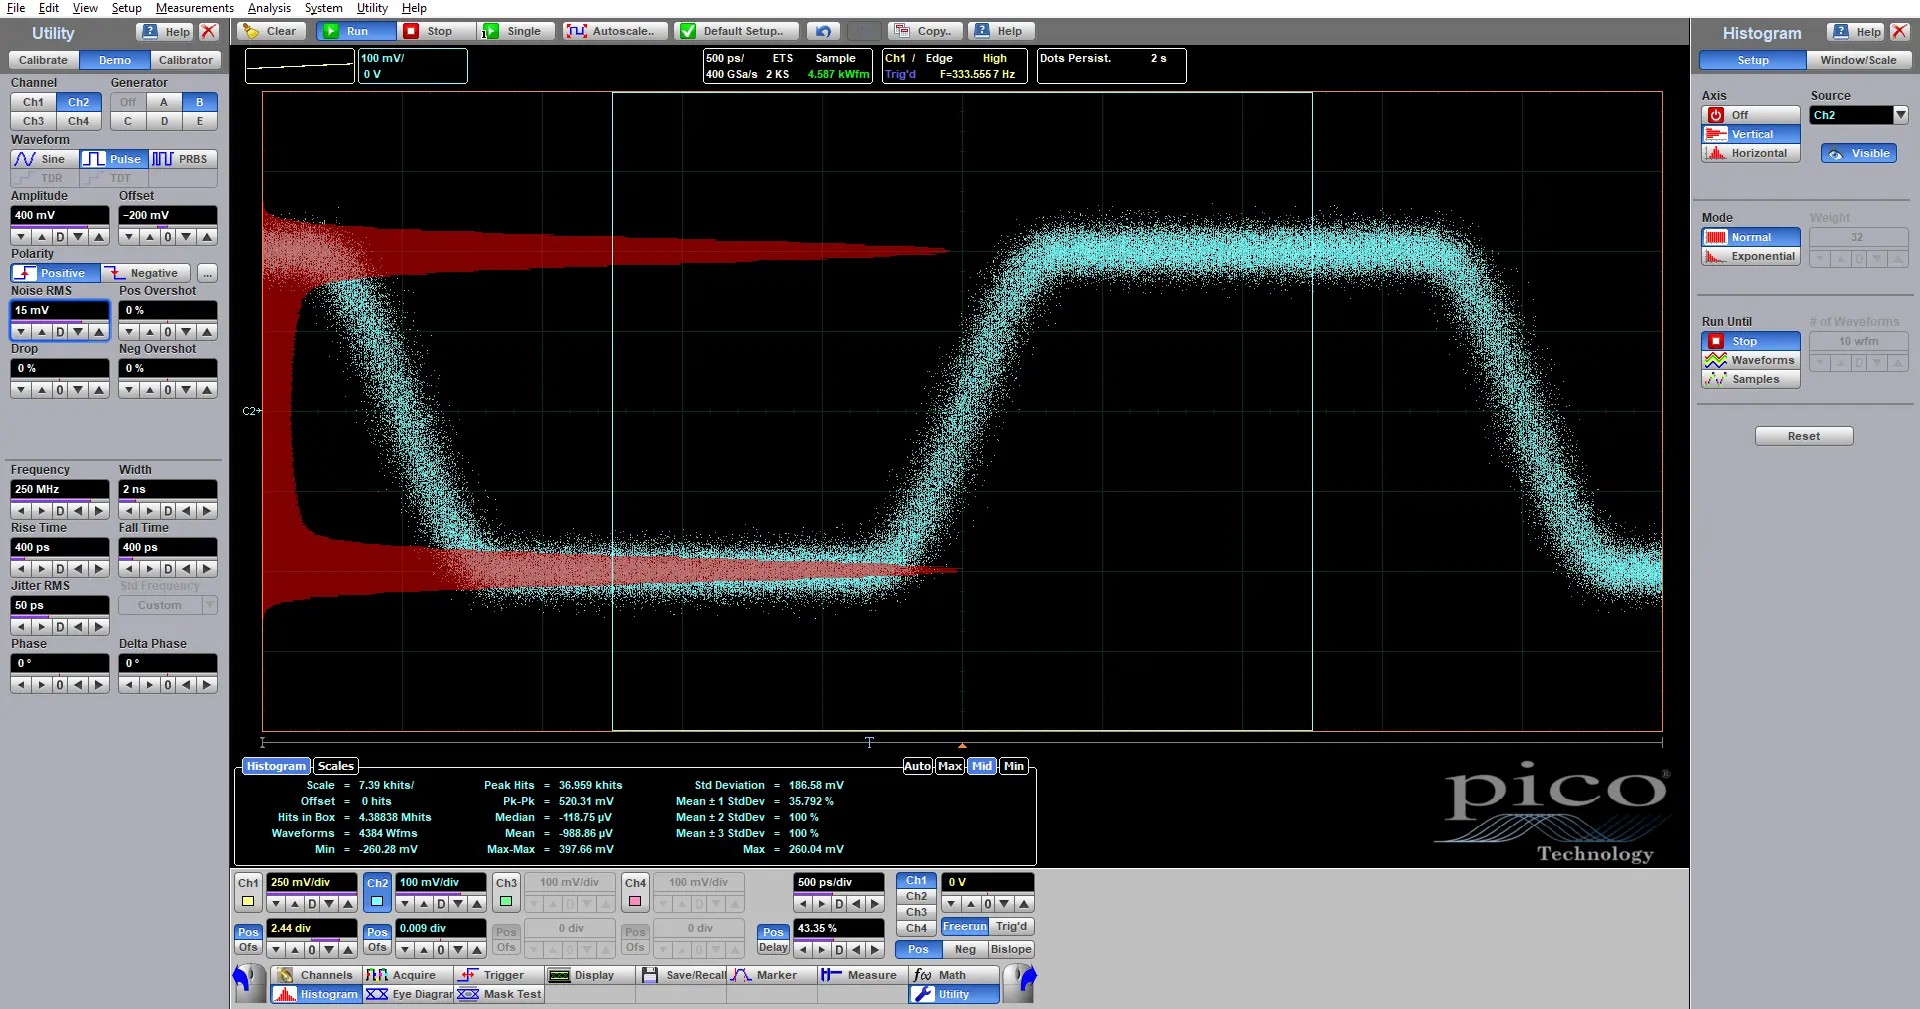Image resolution: width=1920 pixels, height=1009 pixels.
Task: Click the Ch1 yellow color swatch
Action: click(x=248, y=902)
